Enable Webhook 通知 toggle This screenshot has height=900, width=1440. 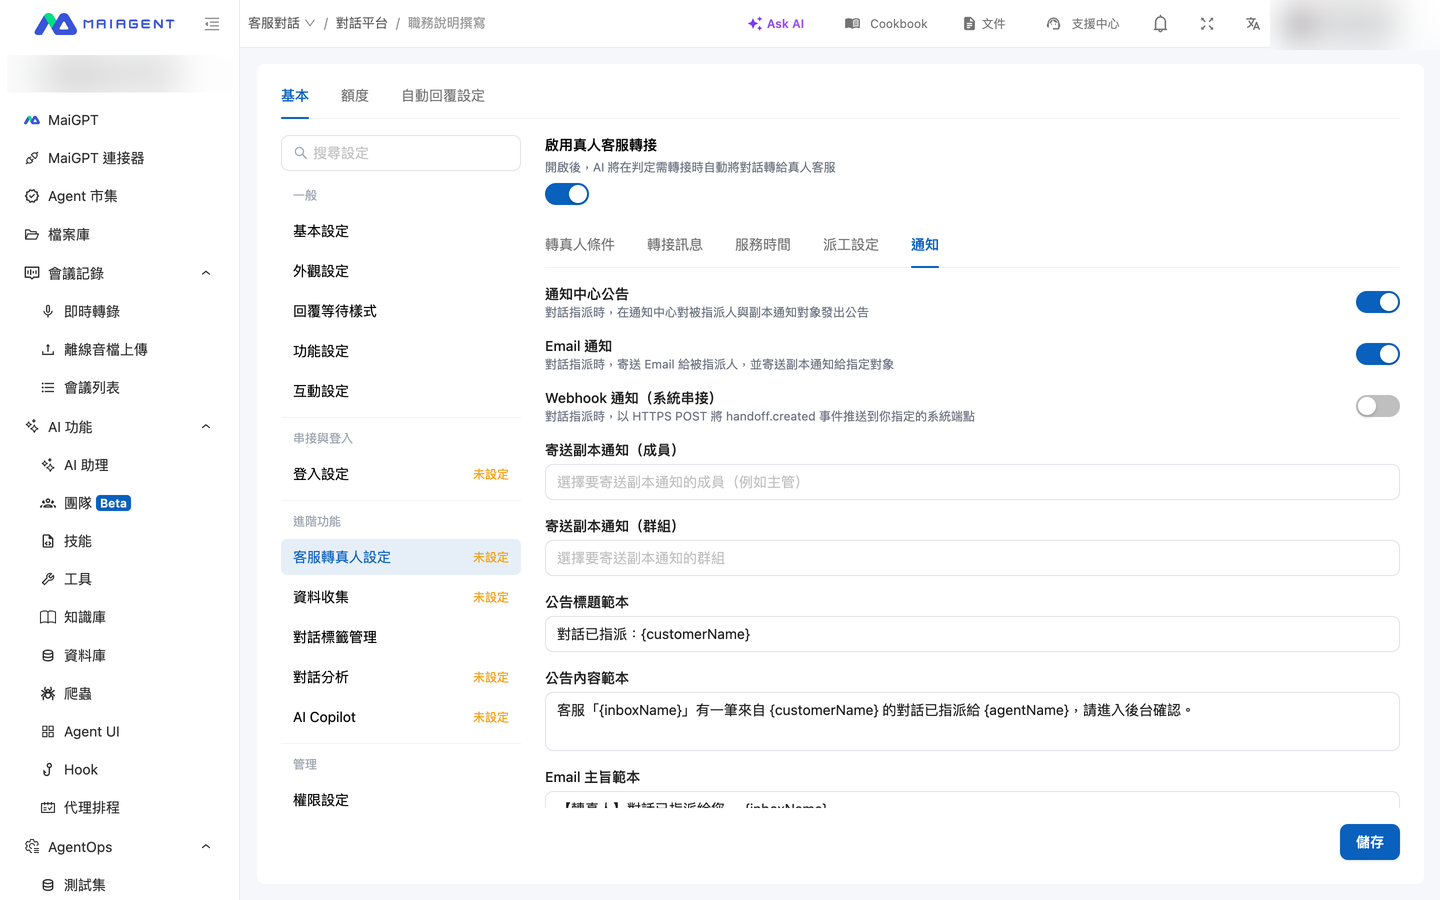coord(1377,406)
